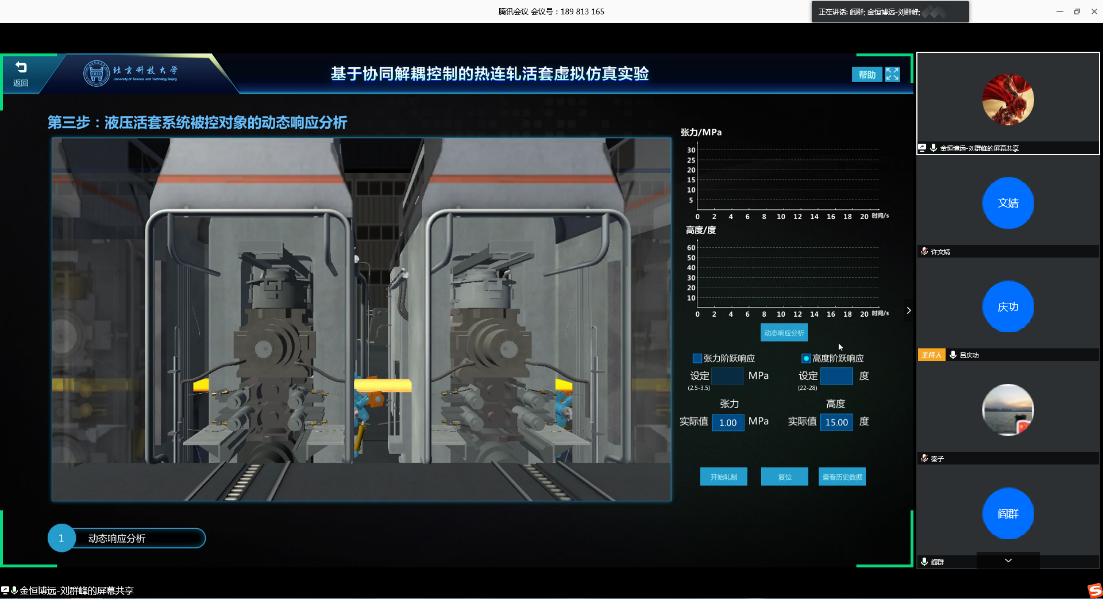Click the university logo in header

[99, 73]
